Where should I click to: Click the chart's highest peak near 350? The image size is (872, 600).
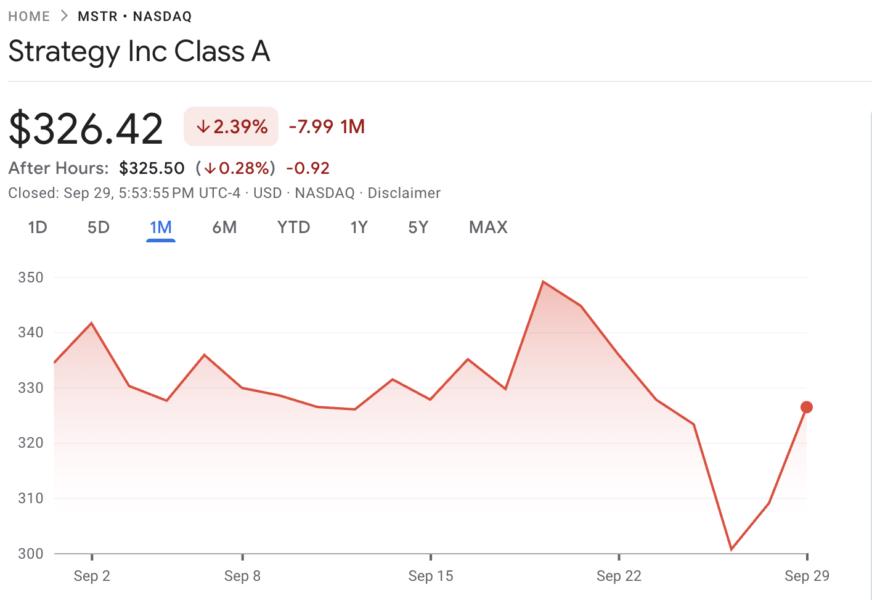pyautogui.click(x=542, y=282)
